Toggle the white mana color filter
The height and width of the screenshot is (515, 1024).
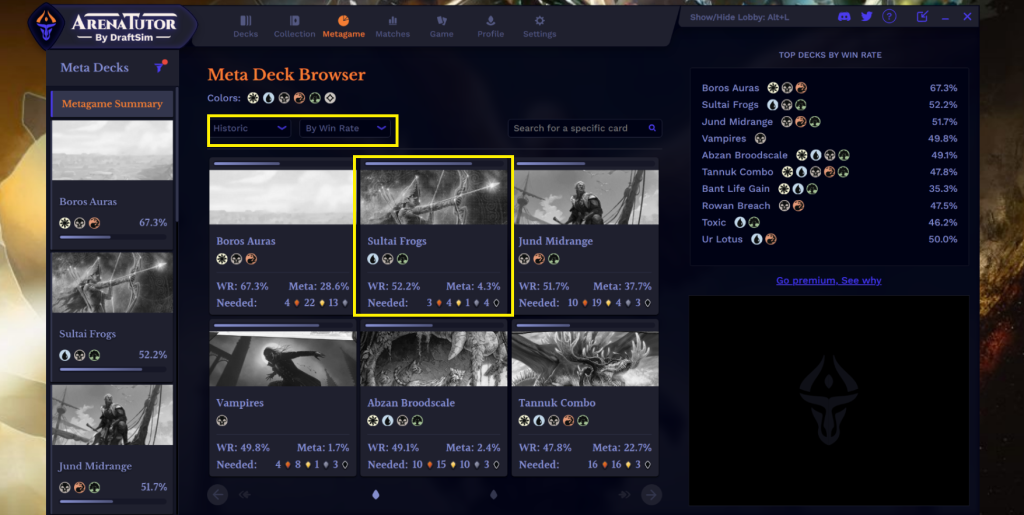tap(253, 98)
